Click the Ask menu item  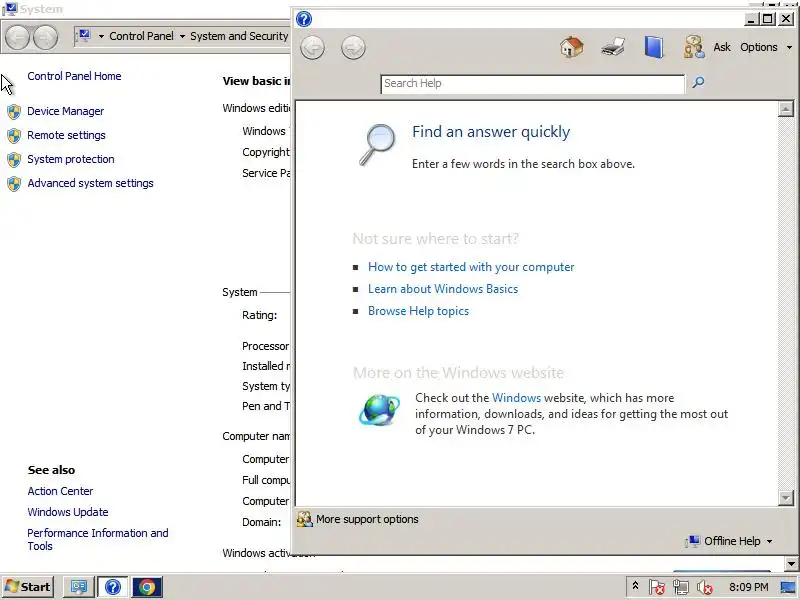[722, 47]
